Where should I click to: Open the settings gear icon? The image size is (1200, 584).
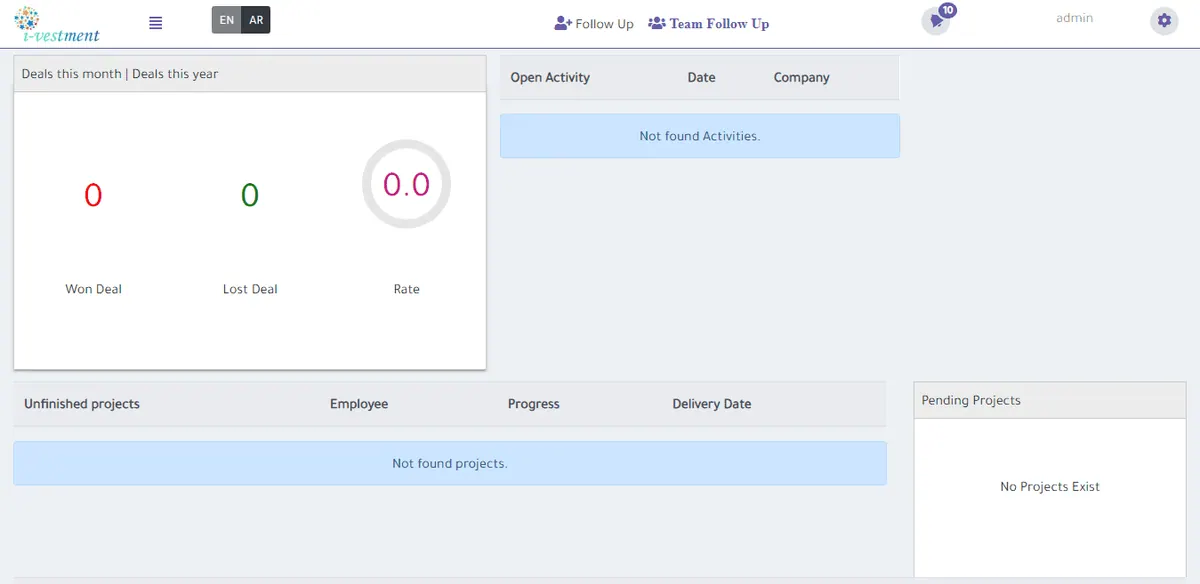point(1164,20)
